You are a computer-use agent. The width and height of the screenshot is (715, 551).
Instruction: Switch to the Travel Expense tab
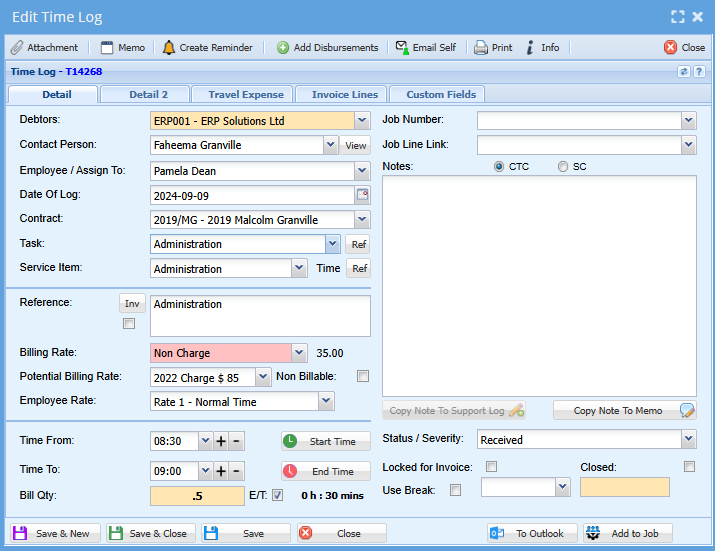(x=244, y=94)
